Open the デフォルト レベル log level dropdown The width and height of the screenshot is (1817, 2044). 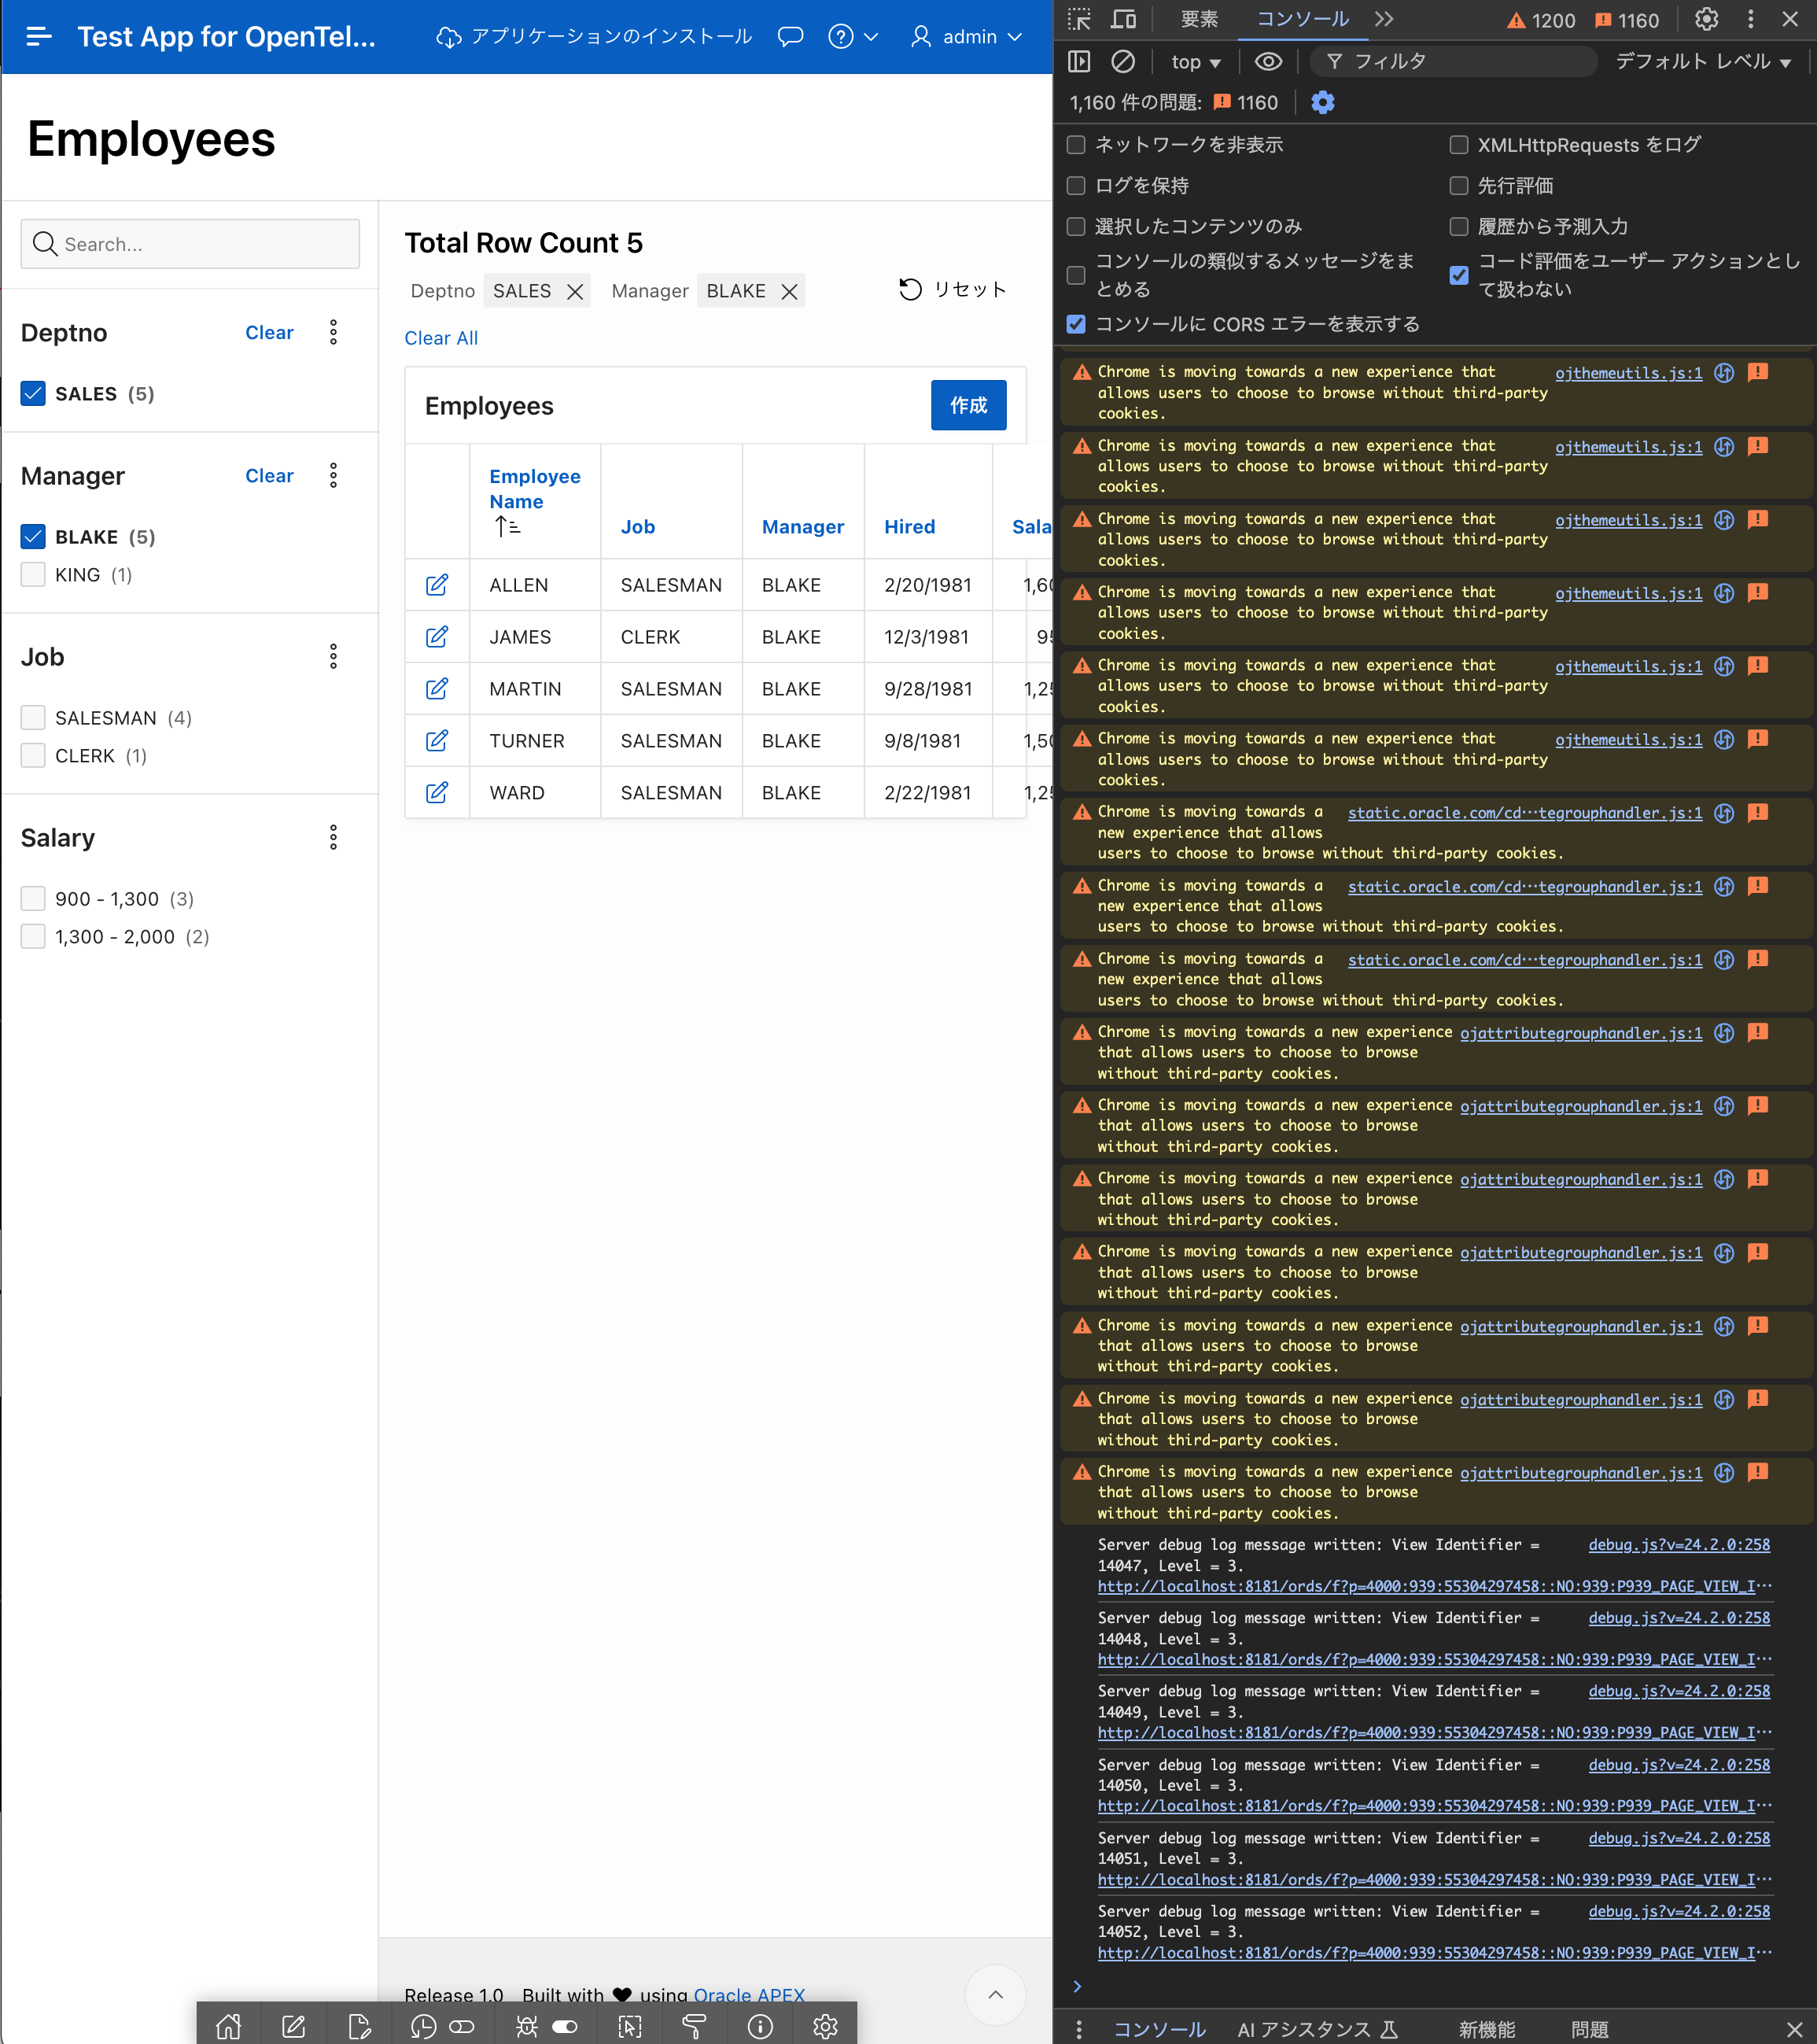pos(1702,62)
